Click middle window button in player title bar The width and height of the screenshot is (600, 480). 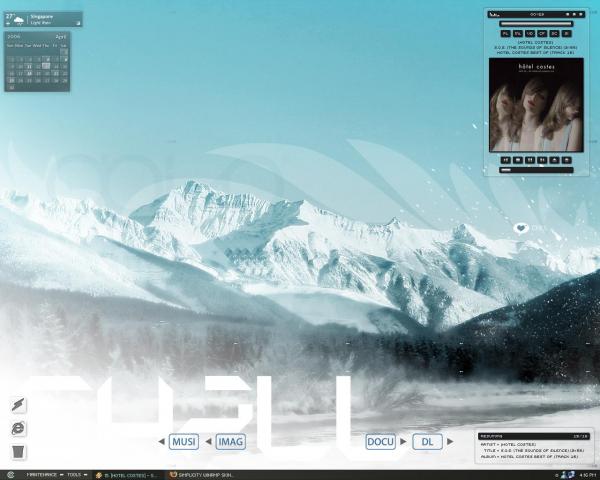(574, 15)
